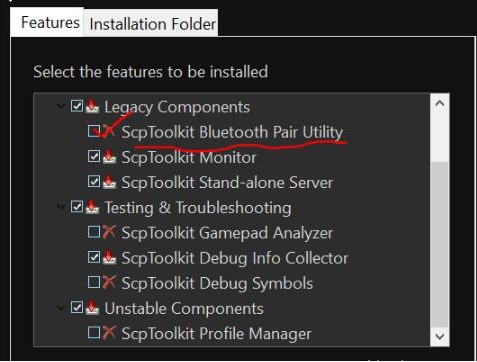Click the Testing & Troubleshooting install icon

pyautogui.click(x=92, y=207)
